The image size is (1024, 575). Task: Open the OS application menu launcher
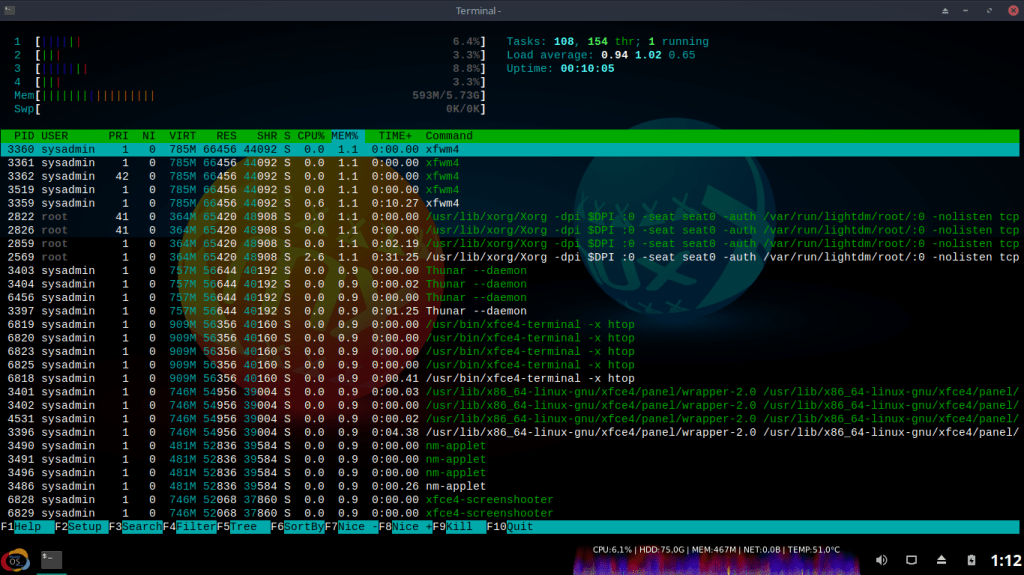pyautogui.click(x=15, y=560)
